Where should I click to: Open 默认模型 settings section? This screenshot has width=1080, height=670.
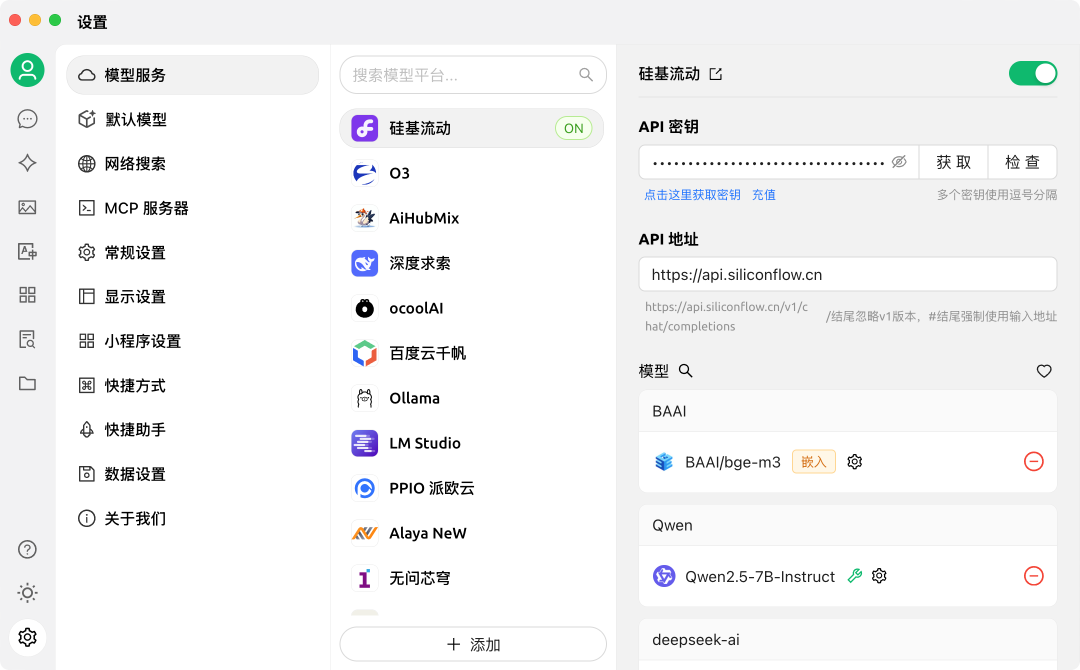192,119
